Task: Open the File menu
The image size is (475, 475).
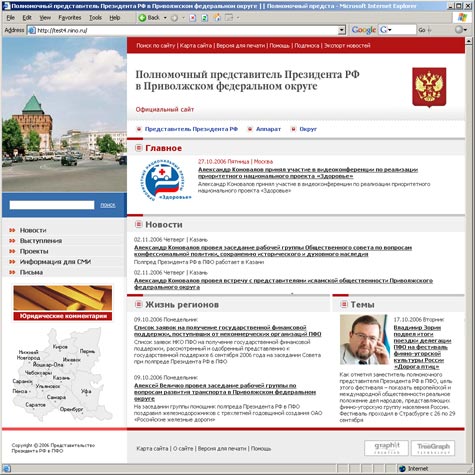Action: click(x=10, y=18)
